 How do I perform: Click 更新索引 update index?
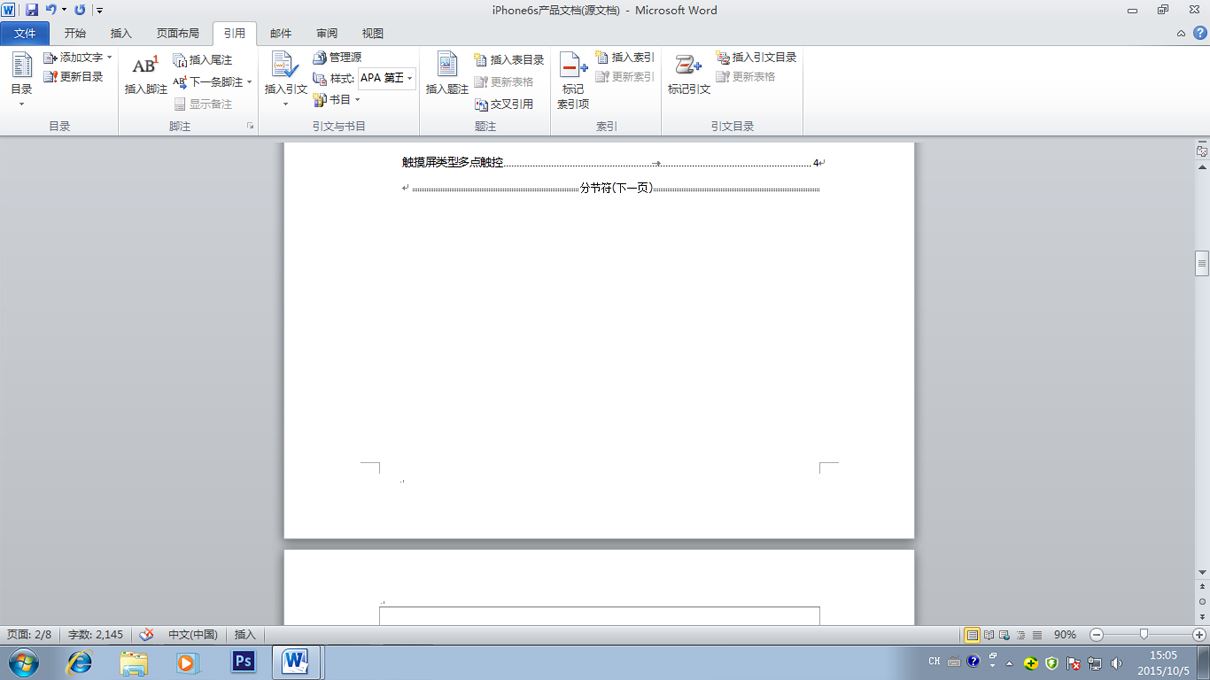coord(625,77)
